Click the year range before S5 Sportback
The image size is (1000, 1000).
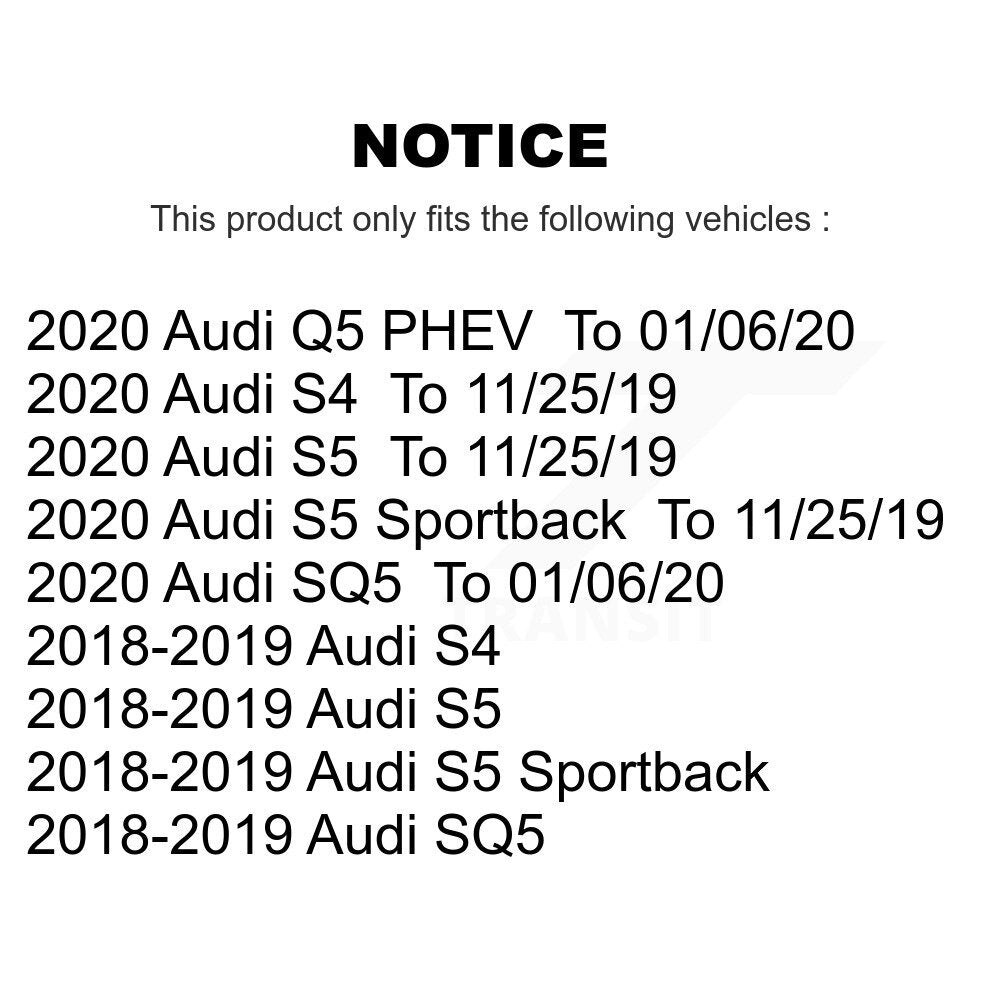click(x=158, y=773)
